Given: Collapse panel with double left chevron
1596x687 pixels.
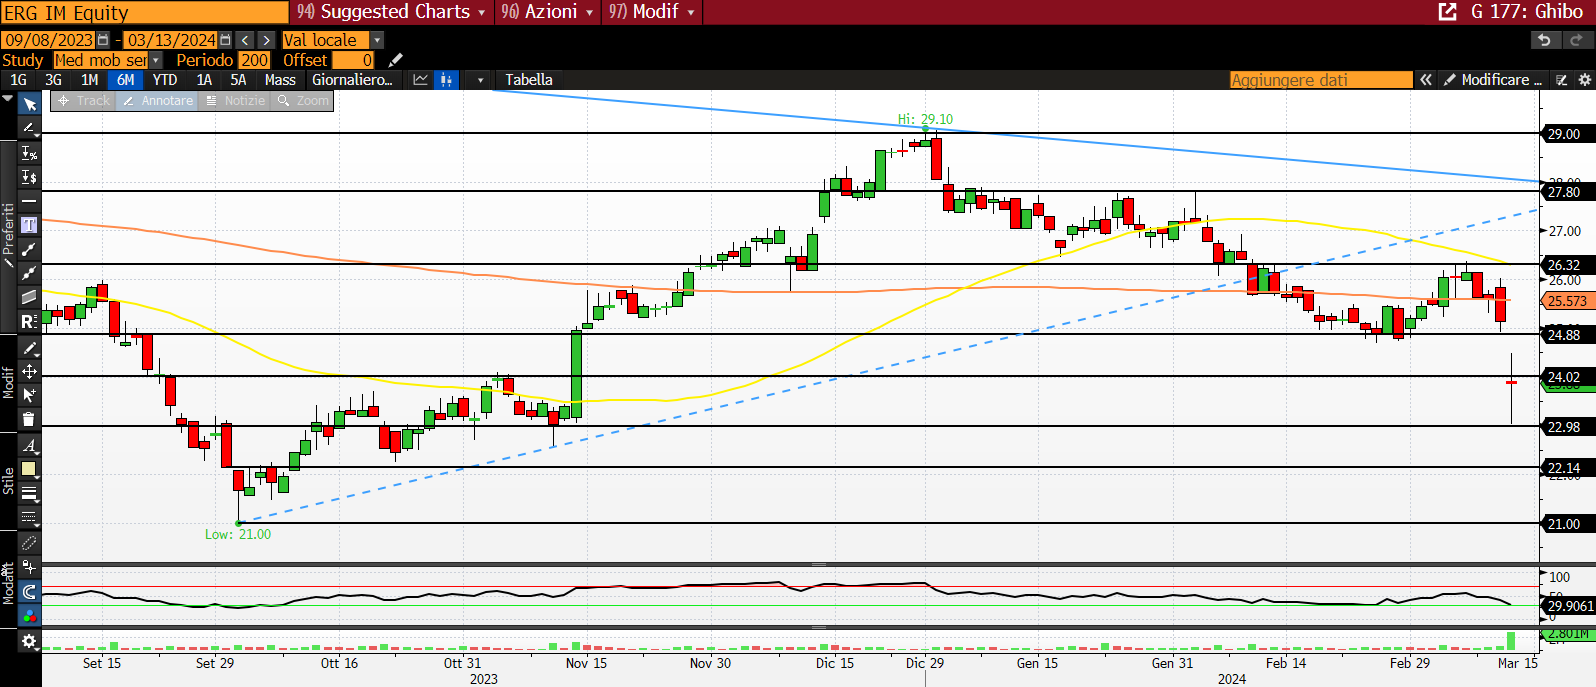Looking at the screenshot, I should [1426, 80].
